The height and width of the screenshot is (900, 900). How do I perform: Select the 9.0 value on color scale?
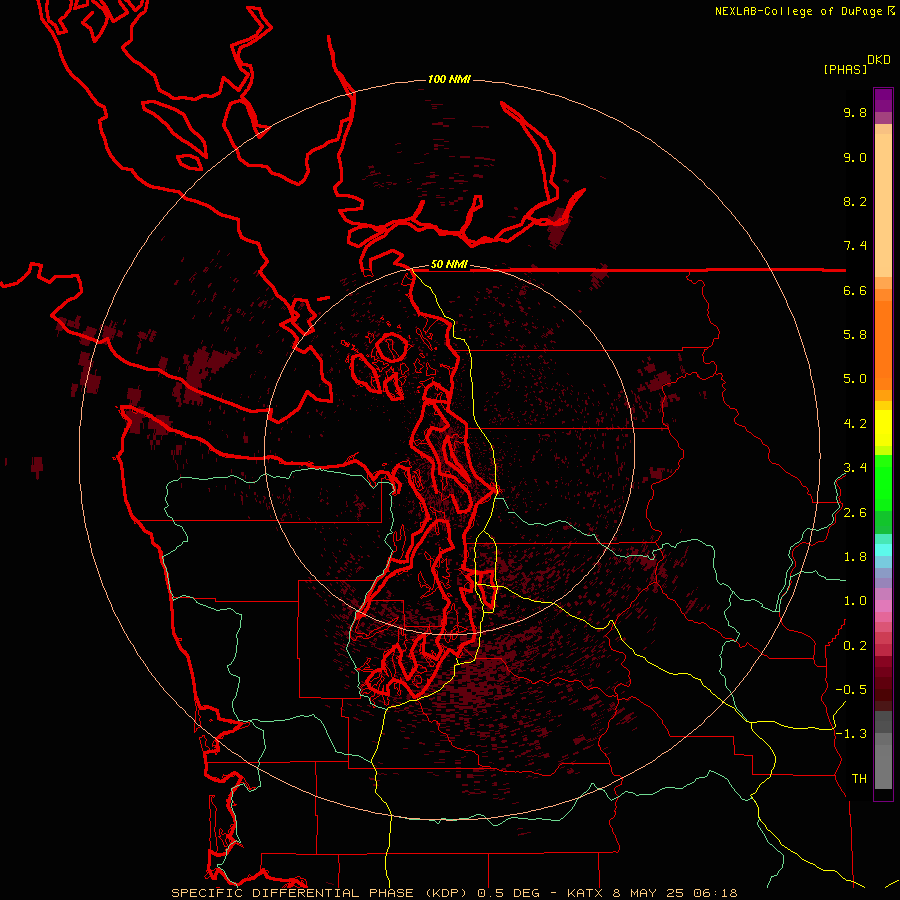coord(855,157)
